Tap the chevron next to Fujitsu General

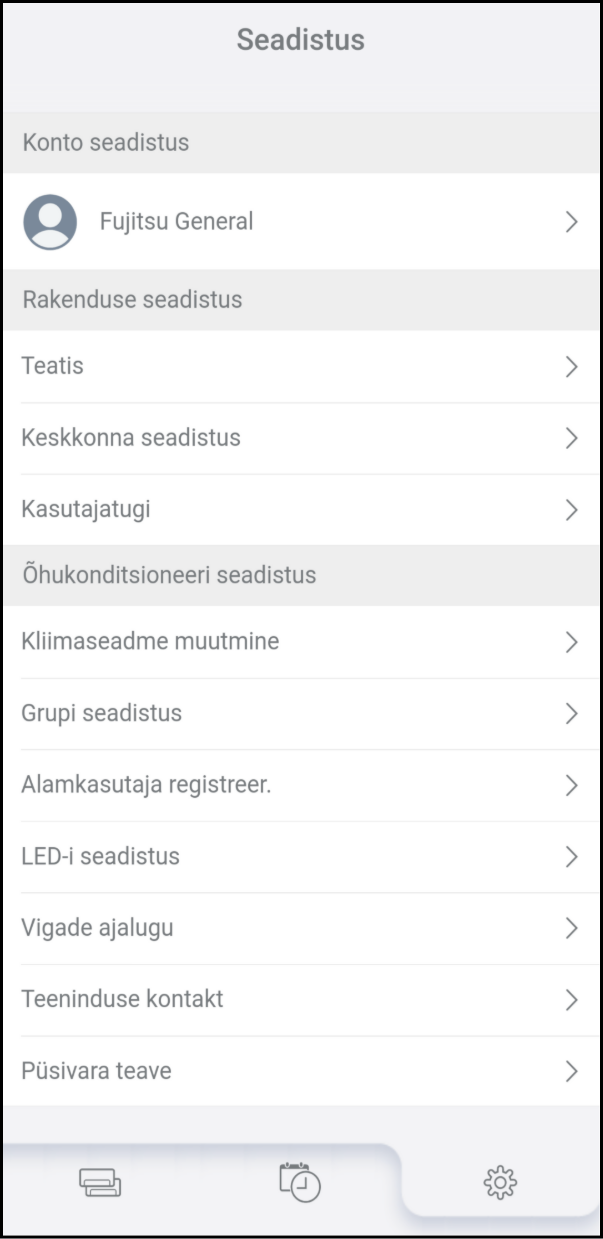[x=571, y=222]
